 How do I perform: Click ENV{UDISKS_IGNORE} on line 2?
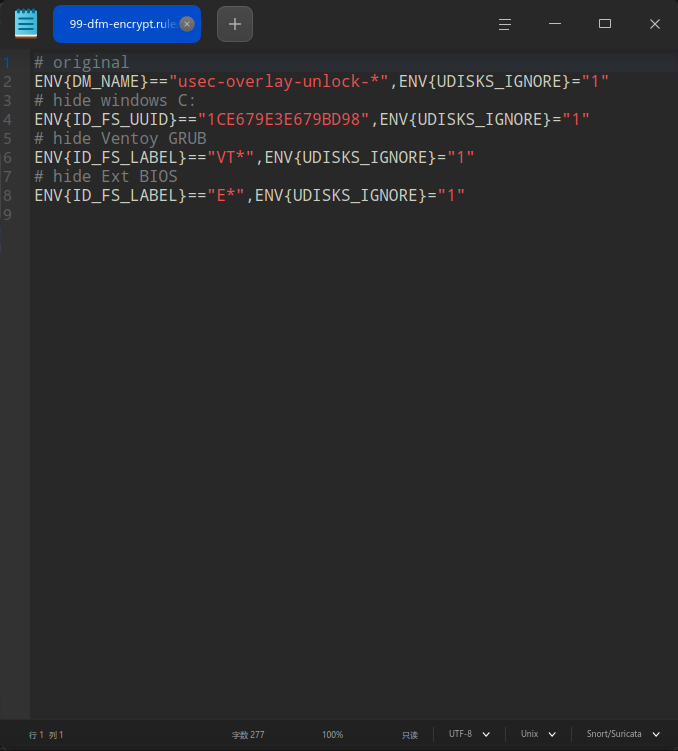[485, 81]
